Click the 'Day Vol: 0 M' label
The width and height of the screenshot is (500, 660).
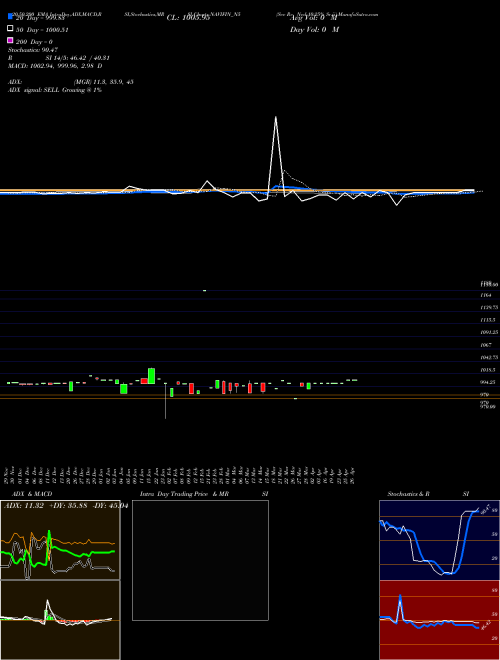click(314, 29)
